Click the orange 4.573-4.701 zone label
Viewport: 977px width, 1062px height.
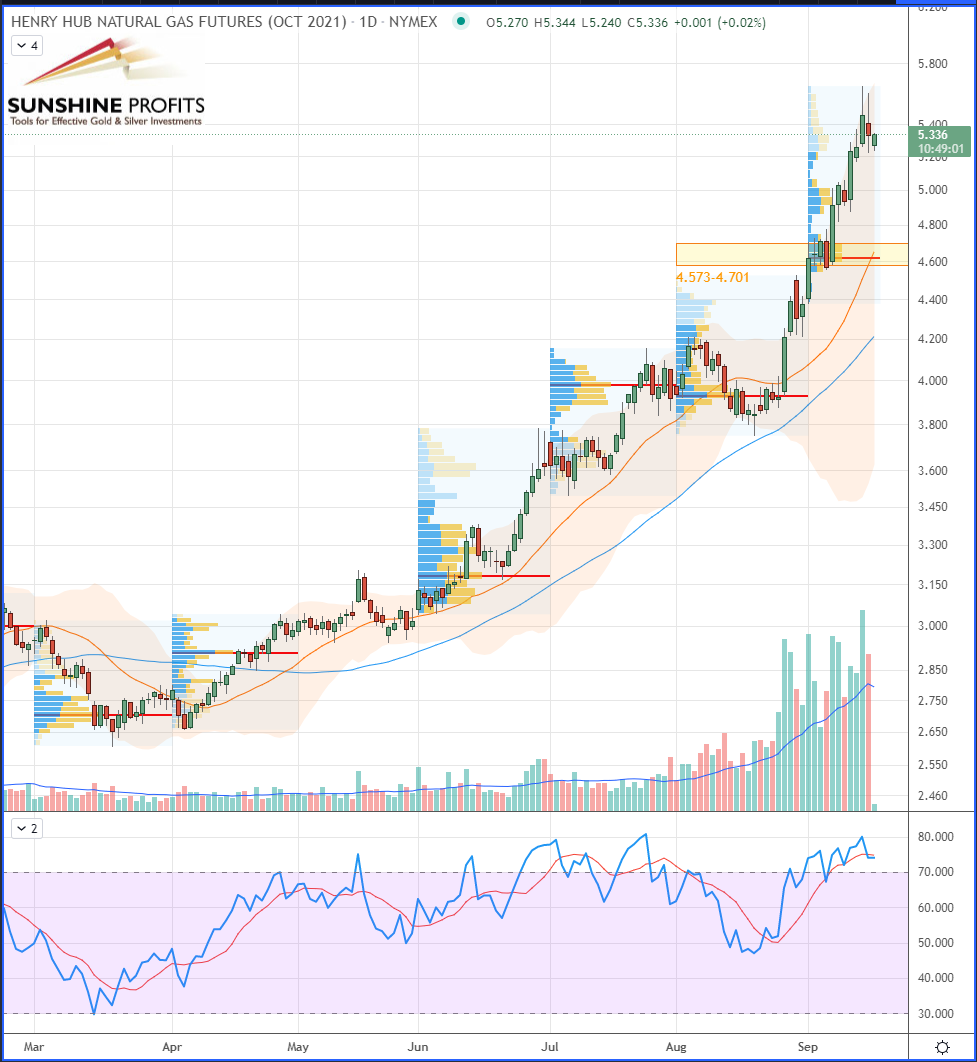click(712, 277)
